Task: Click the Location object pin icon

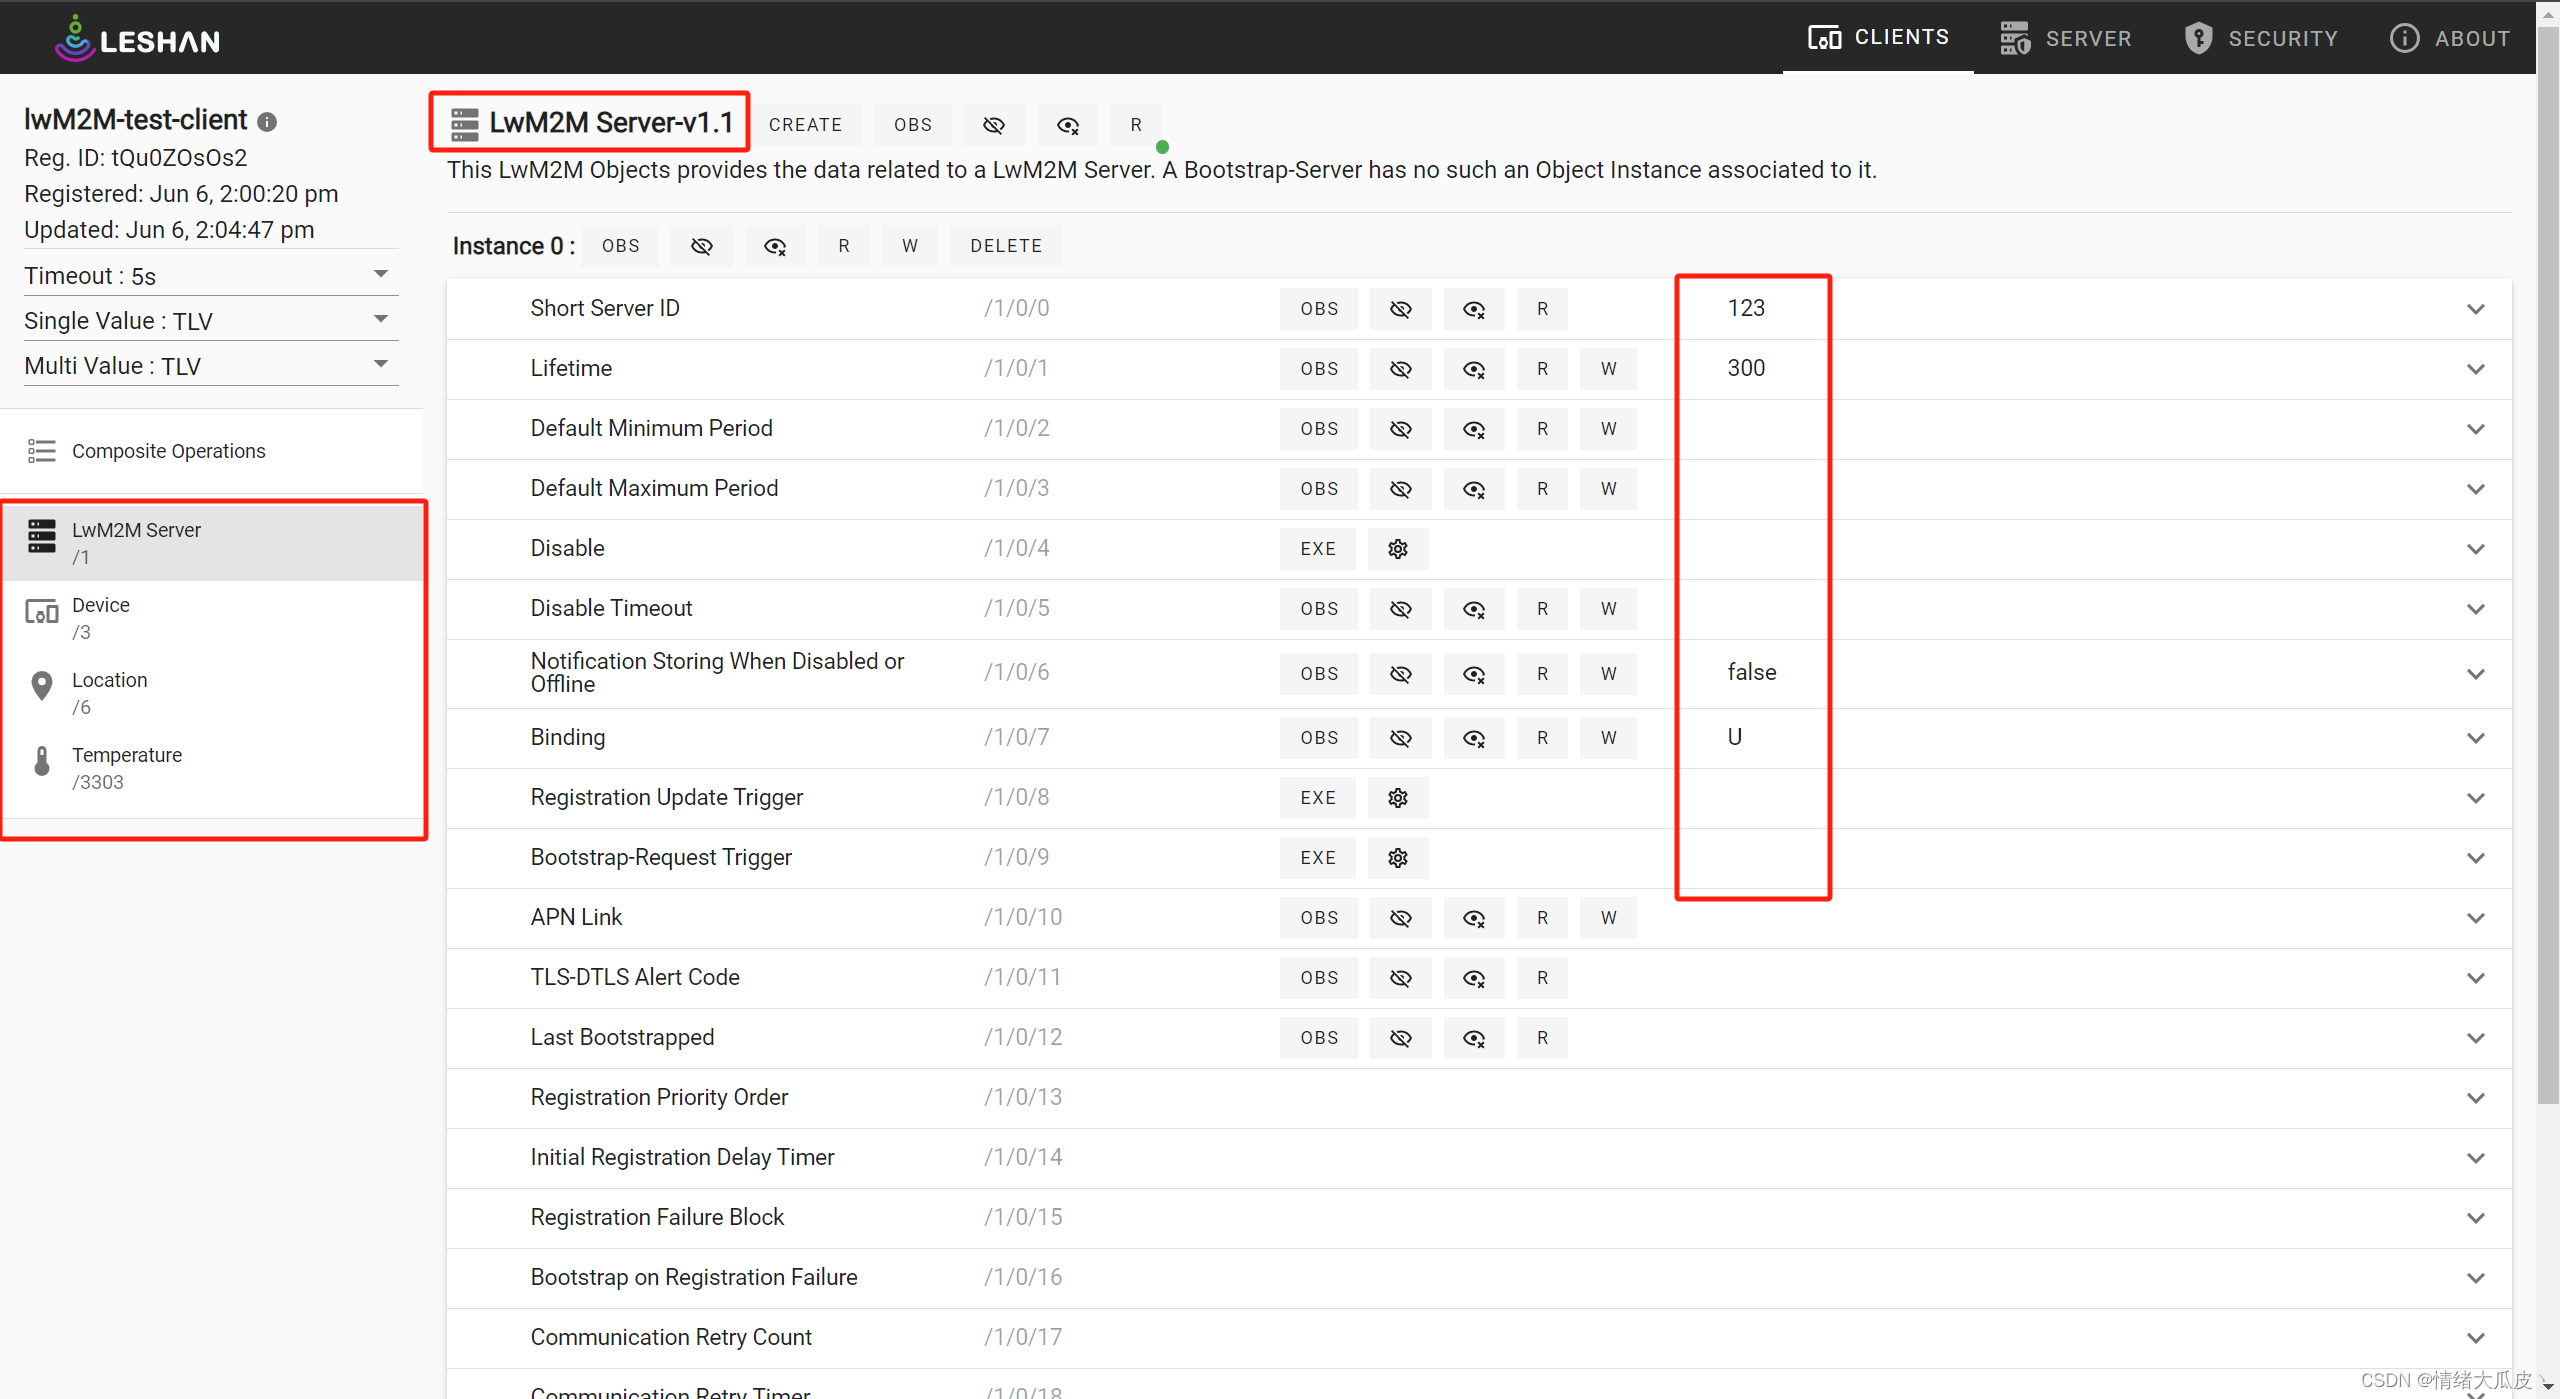Action: (x=42, y=686)
